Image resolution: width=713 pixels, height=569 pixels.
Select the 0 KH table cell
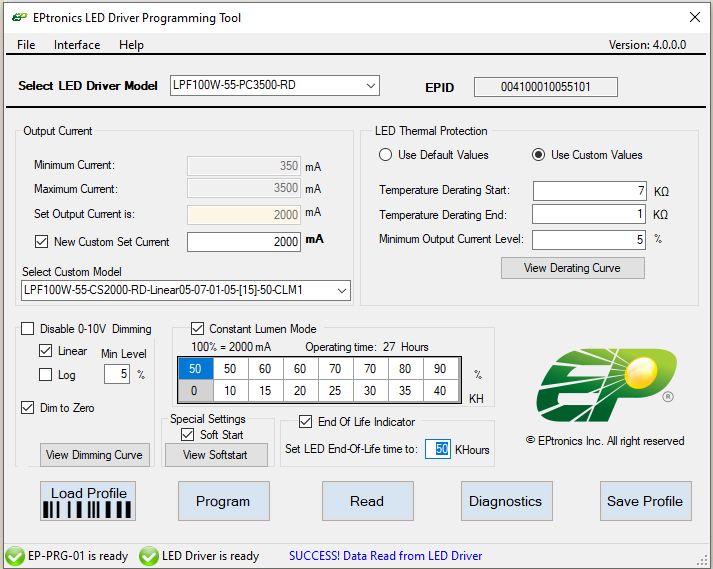coord(196,391)
